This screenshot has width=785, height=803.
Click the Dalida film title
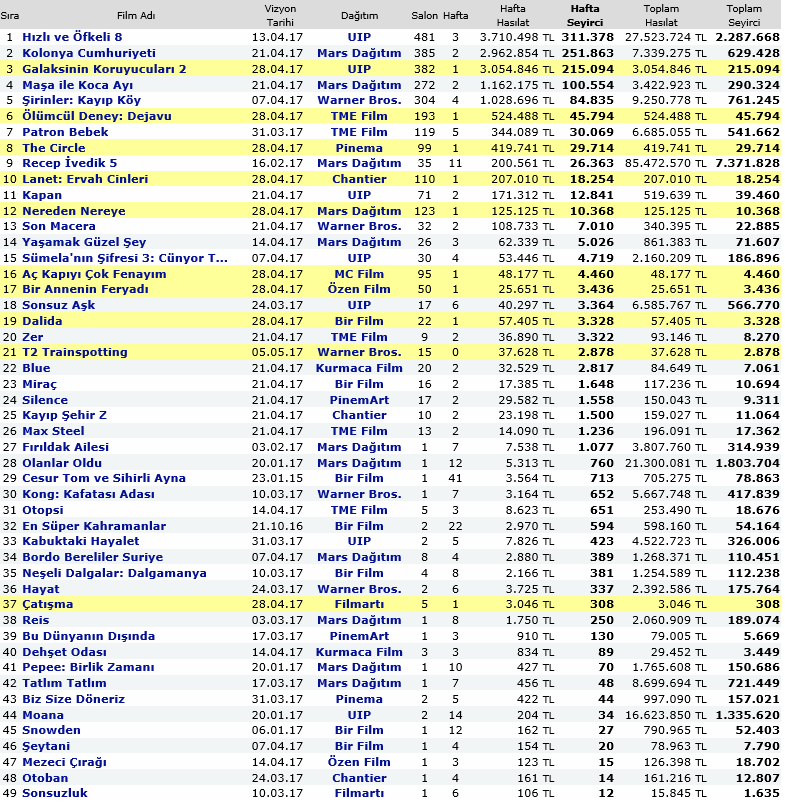pyautogui.click(x=43, y=321)
